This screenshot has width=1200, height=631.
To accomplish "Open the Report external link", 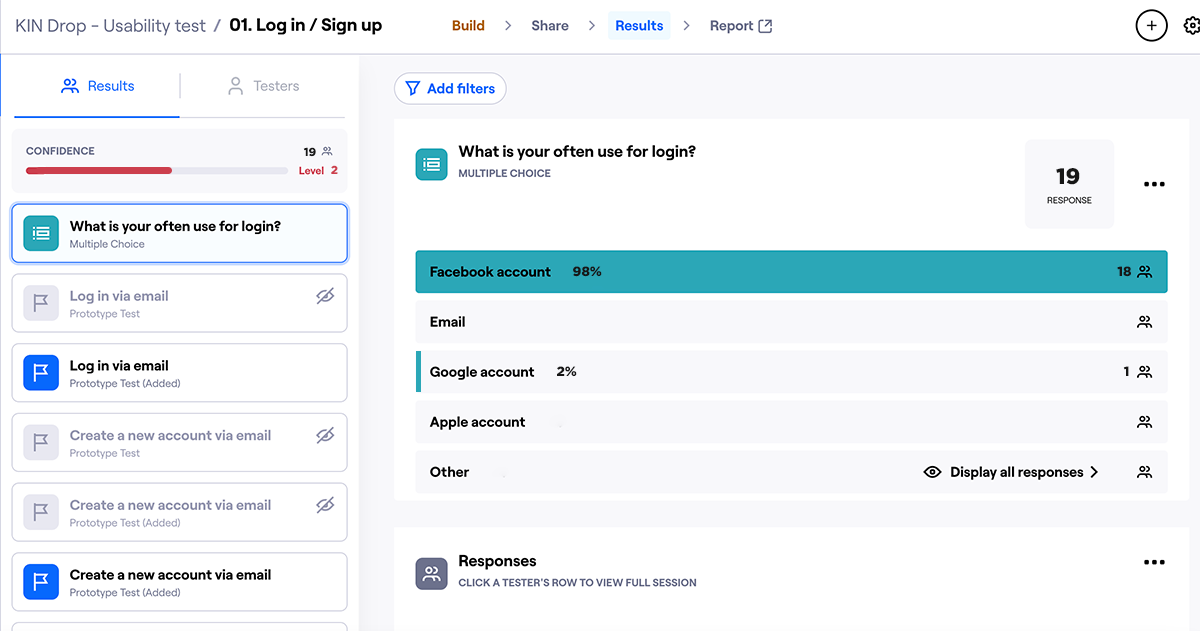I will pyautogui.click(x=740, y=26).
